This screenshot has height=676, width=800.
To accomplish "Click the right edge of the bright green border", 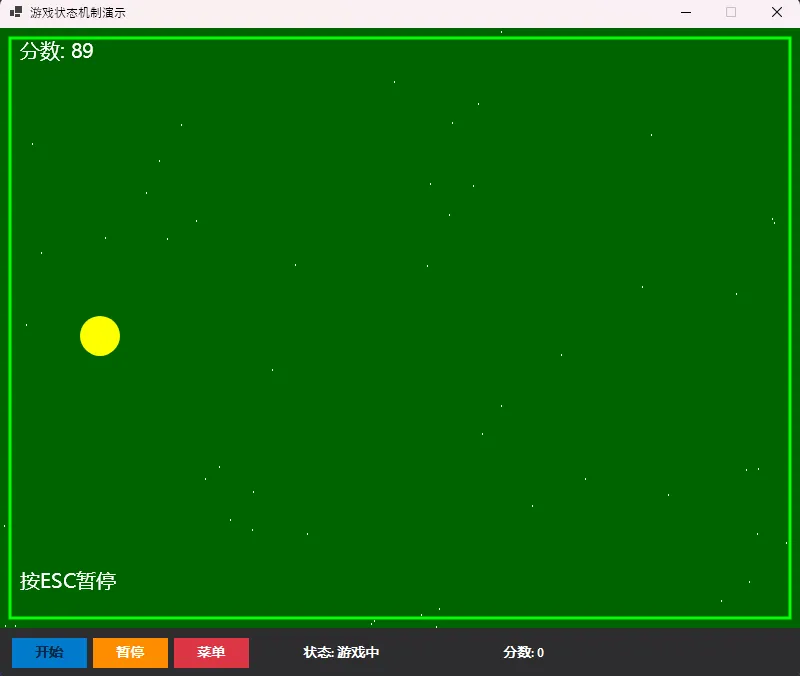I will 790,330.
